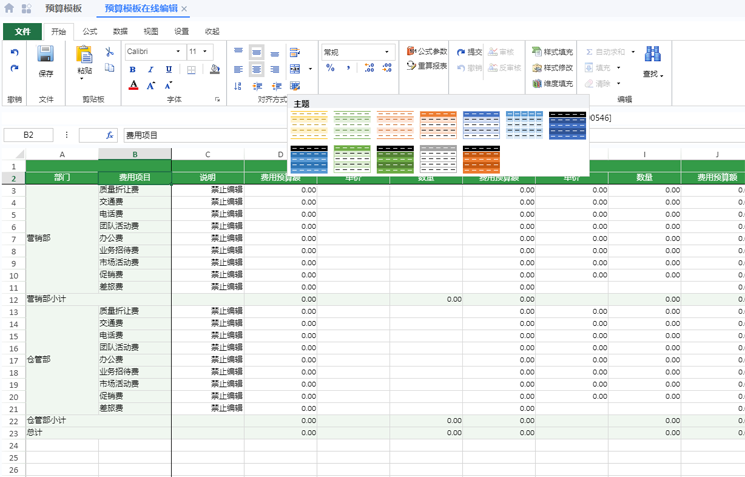The width and height of the screenshot is (745, 477).
Task: Click the 公式参数 button
Action: tap(427, 51)
